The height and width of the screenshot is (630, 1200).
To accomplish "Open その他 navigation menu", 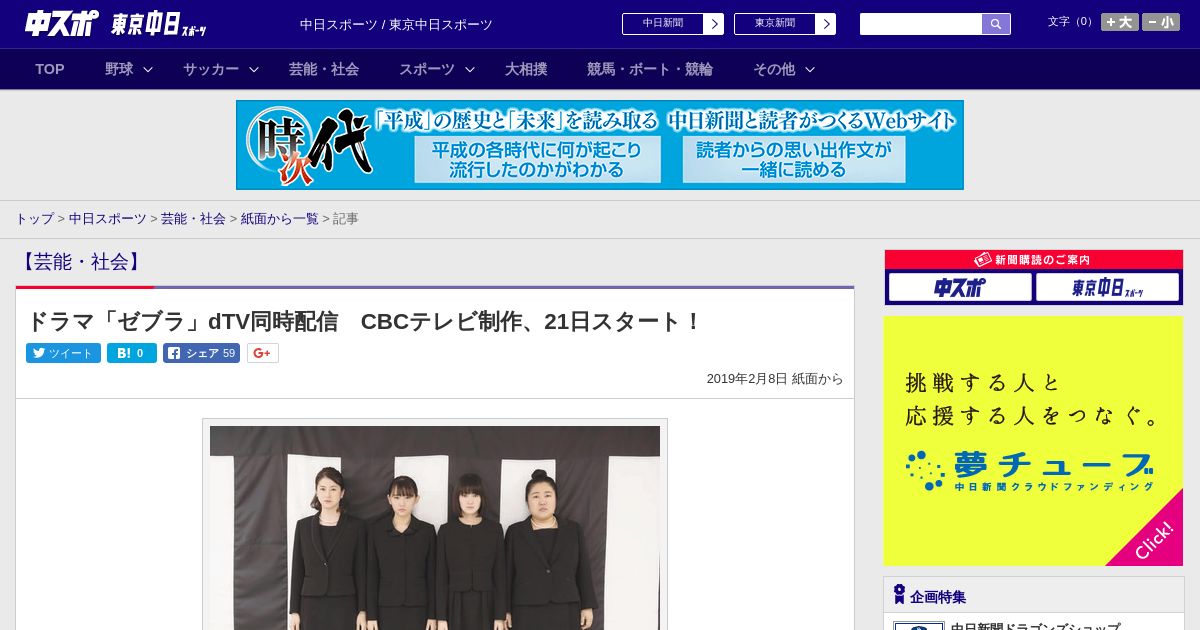I will (x=774, y=69).
